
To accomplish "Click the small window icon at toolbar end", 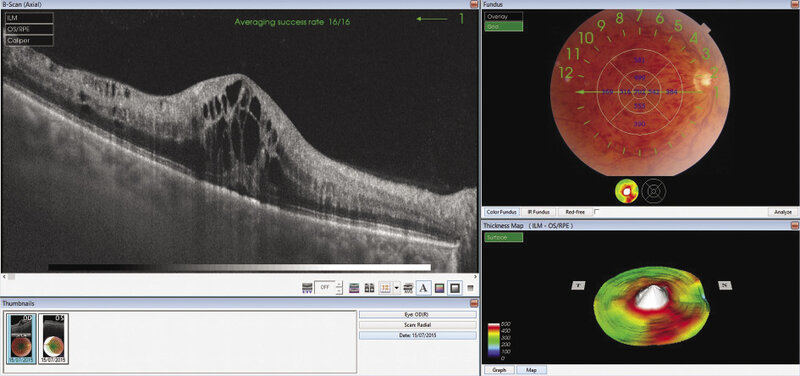I will 470,288.
